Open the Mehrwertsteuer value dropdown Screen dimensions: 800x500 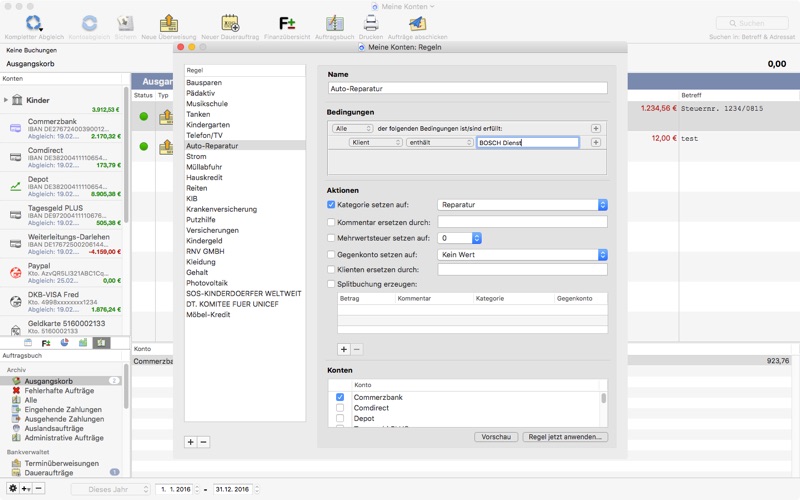pos(460,238)
